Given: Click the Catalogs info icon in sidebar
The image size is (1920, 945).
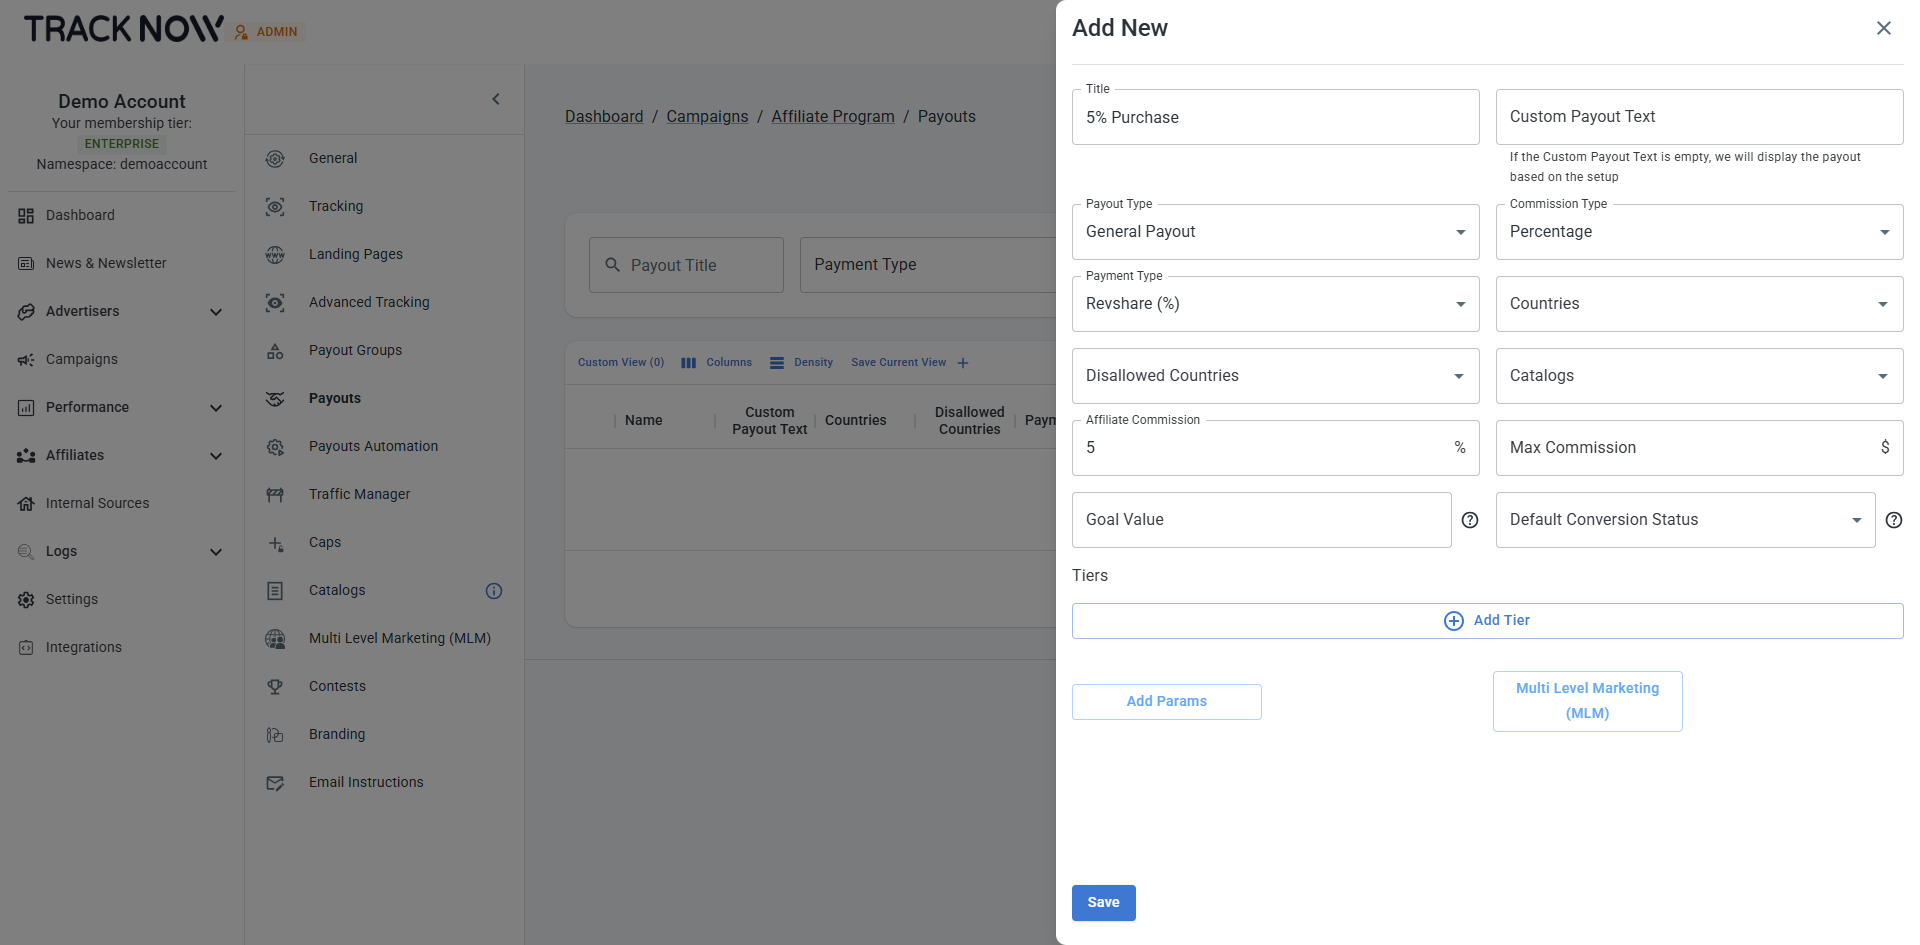Looking at the screenshot, I should [x=494, y=591].
